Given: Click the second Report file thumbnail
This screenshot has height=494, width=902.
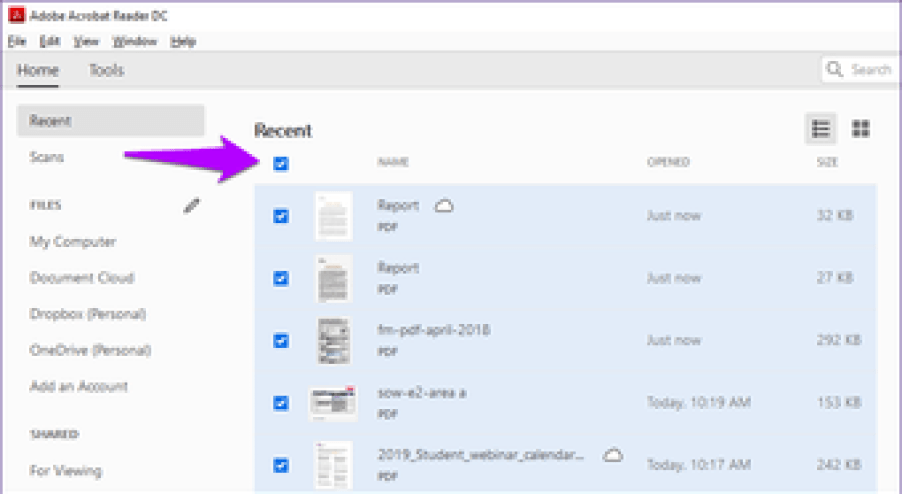Looking at the screenshot, I should point(333,279).
